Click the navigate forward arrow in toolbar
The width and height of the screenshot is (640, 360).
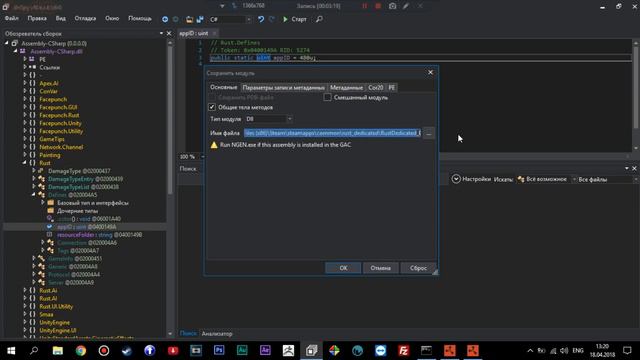176,19
